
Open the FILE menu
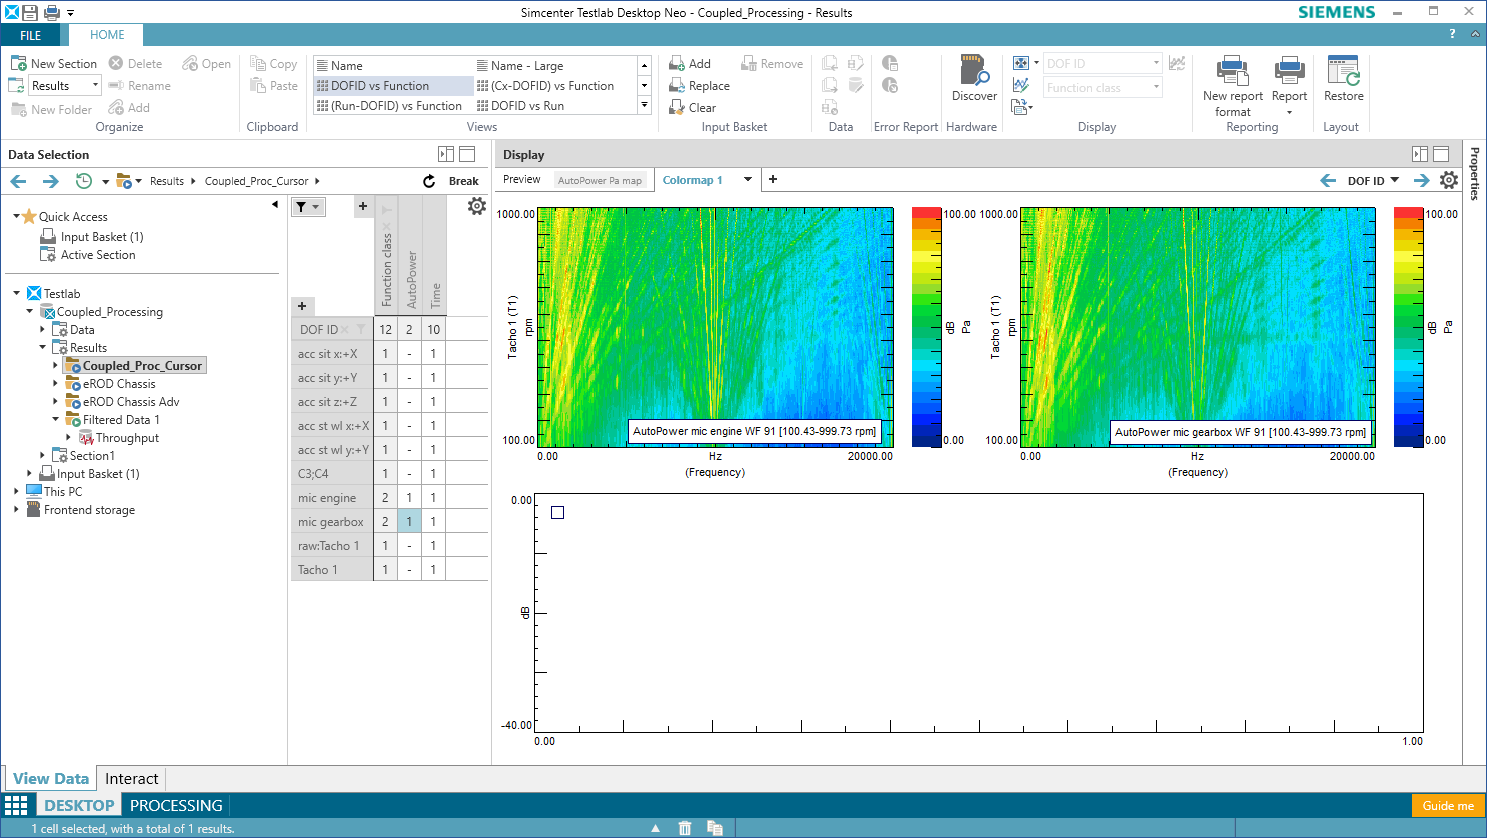click(x=31, y=35)
